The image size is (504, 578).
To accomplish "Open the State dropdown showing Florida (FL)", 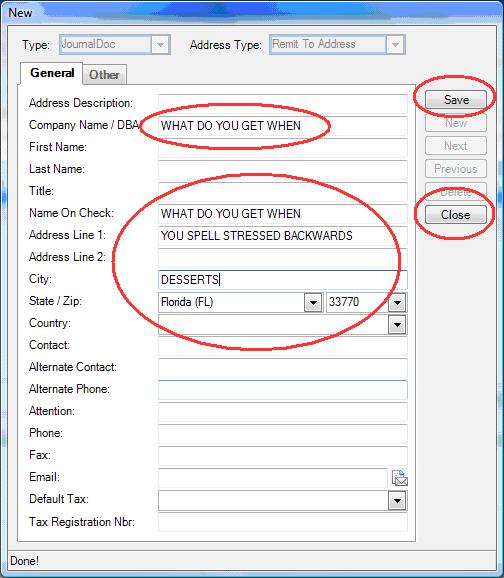I will (313, 303).
